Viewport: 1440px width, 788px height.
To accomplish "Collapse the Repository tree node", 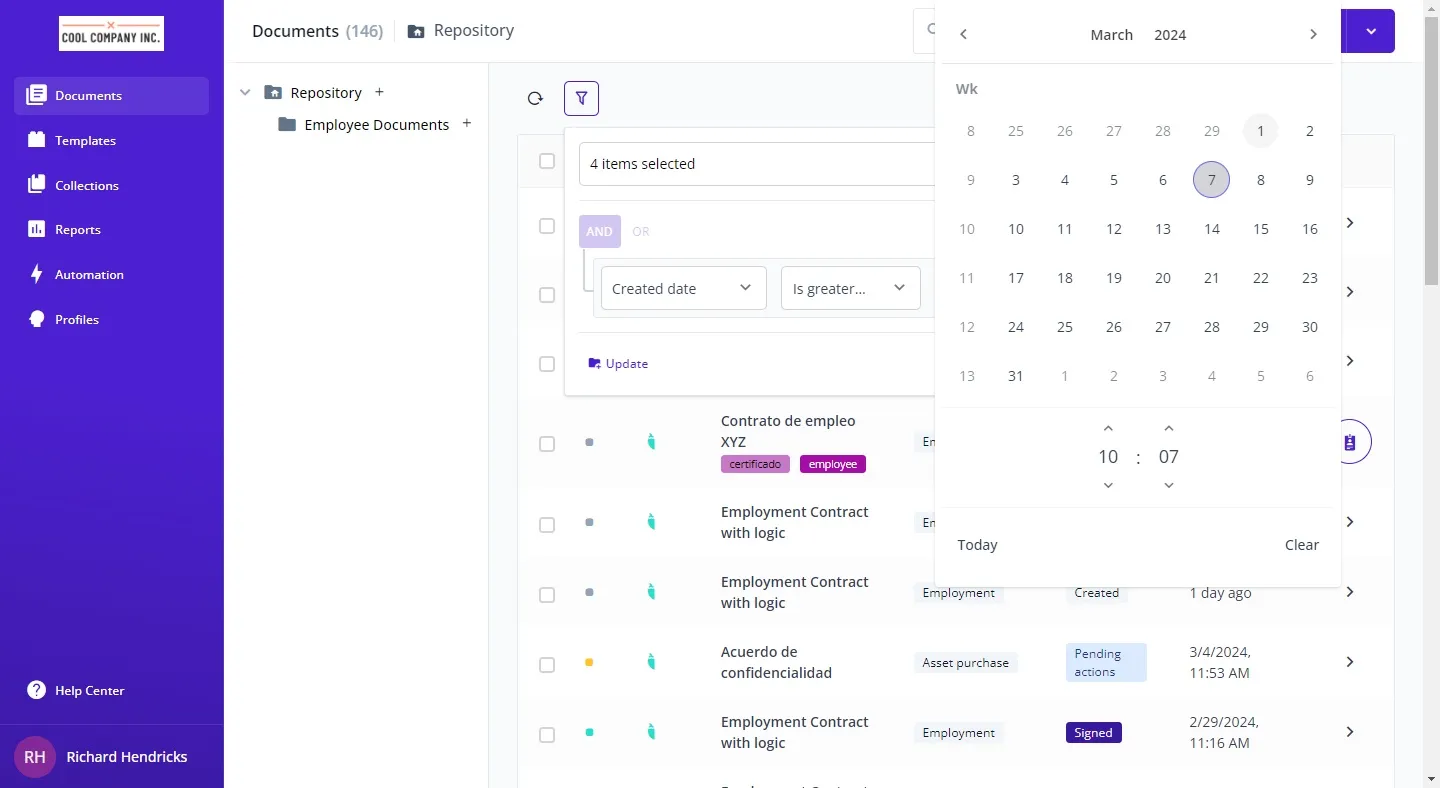I will point(245,92).
